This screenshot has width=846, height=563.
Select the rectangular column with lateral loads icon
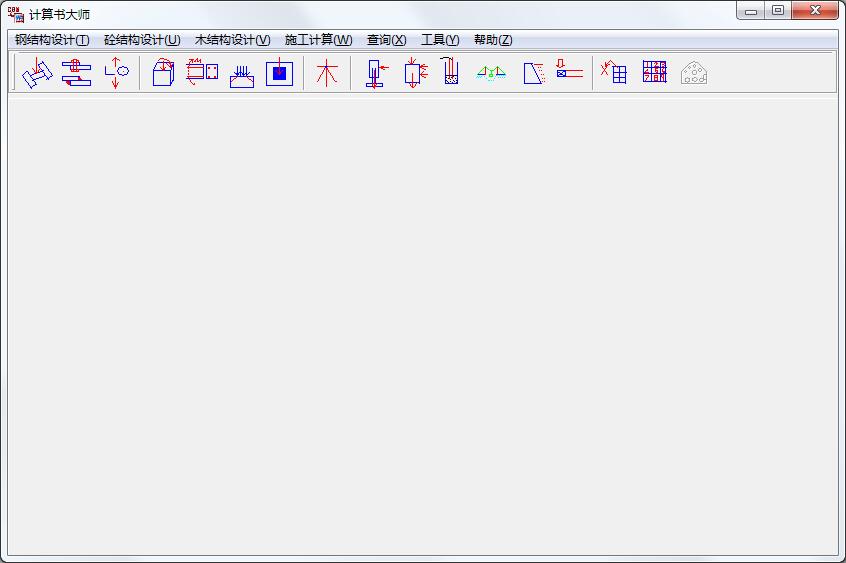tap(414, 73)
